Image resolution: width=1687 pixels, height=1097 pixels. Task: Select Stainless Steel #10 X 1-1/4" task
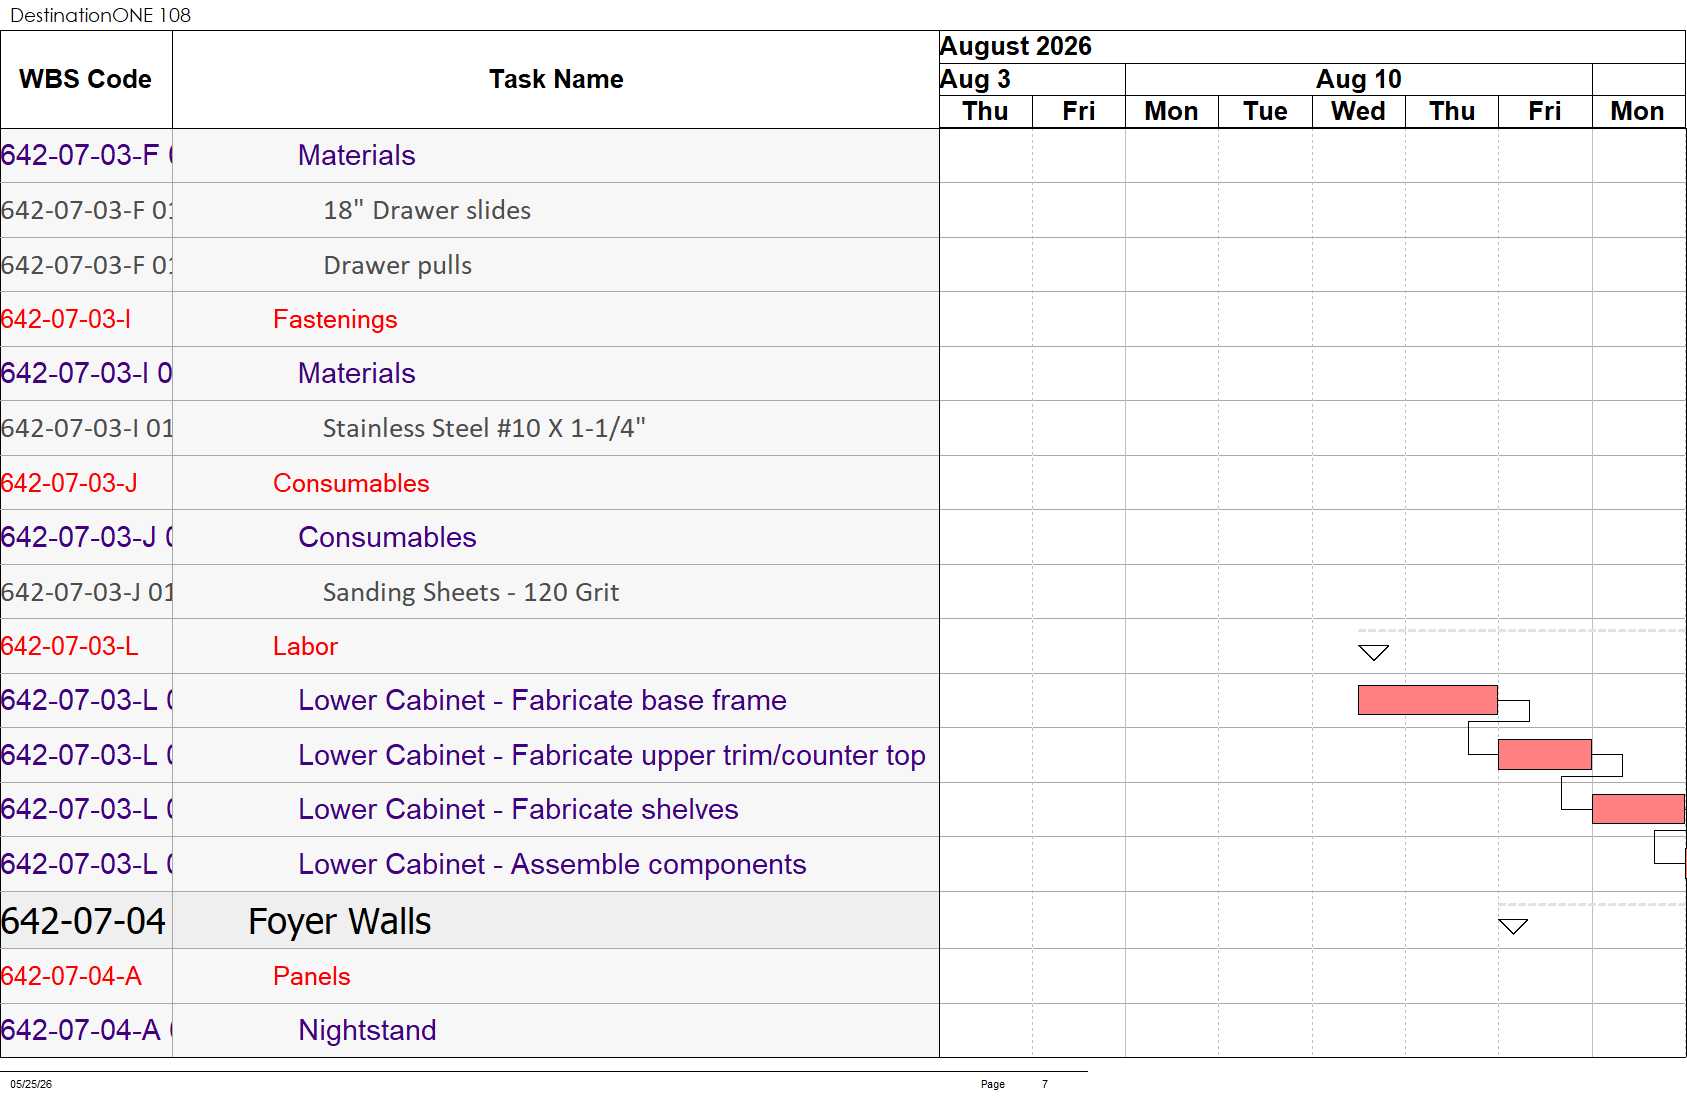click(x=484, y=428)
